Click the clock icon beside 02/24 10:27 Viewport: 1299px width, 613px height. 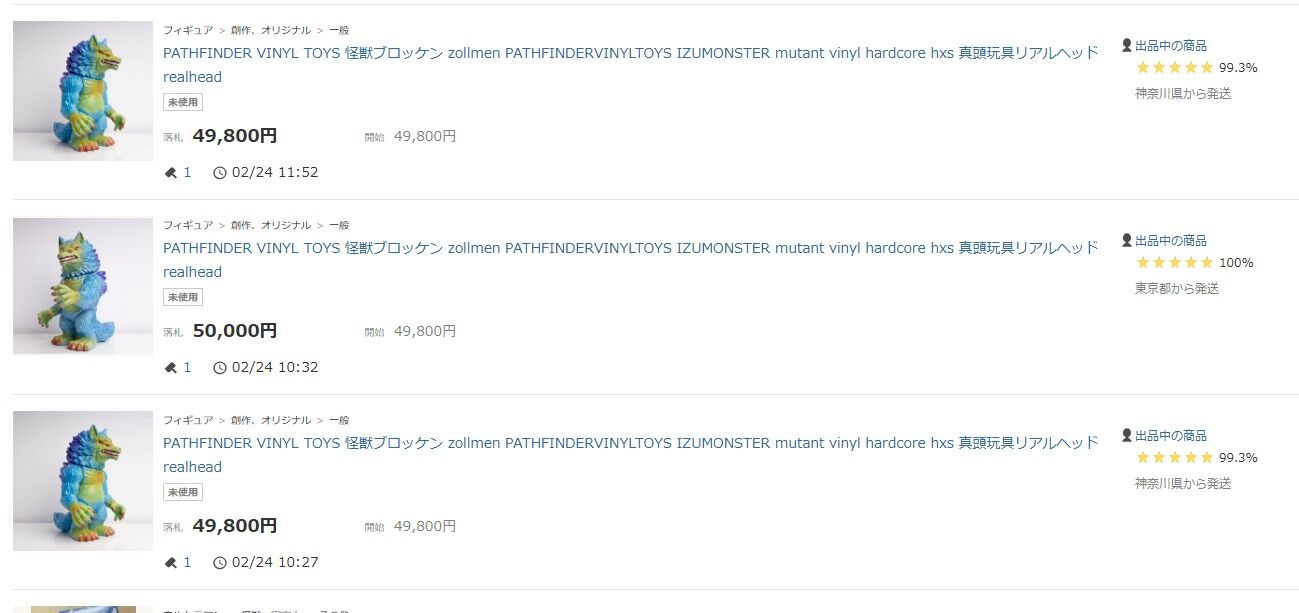click(x=220, y=562)
